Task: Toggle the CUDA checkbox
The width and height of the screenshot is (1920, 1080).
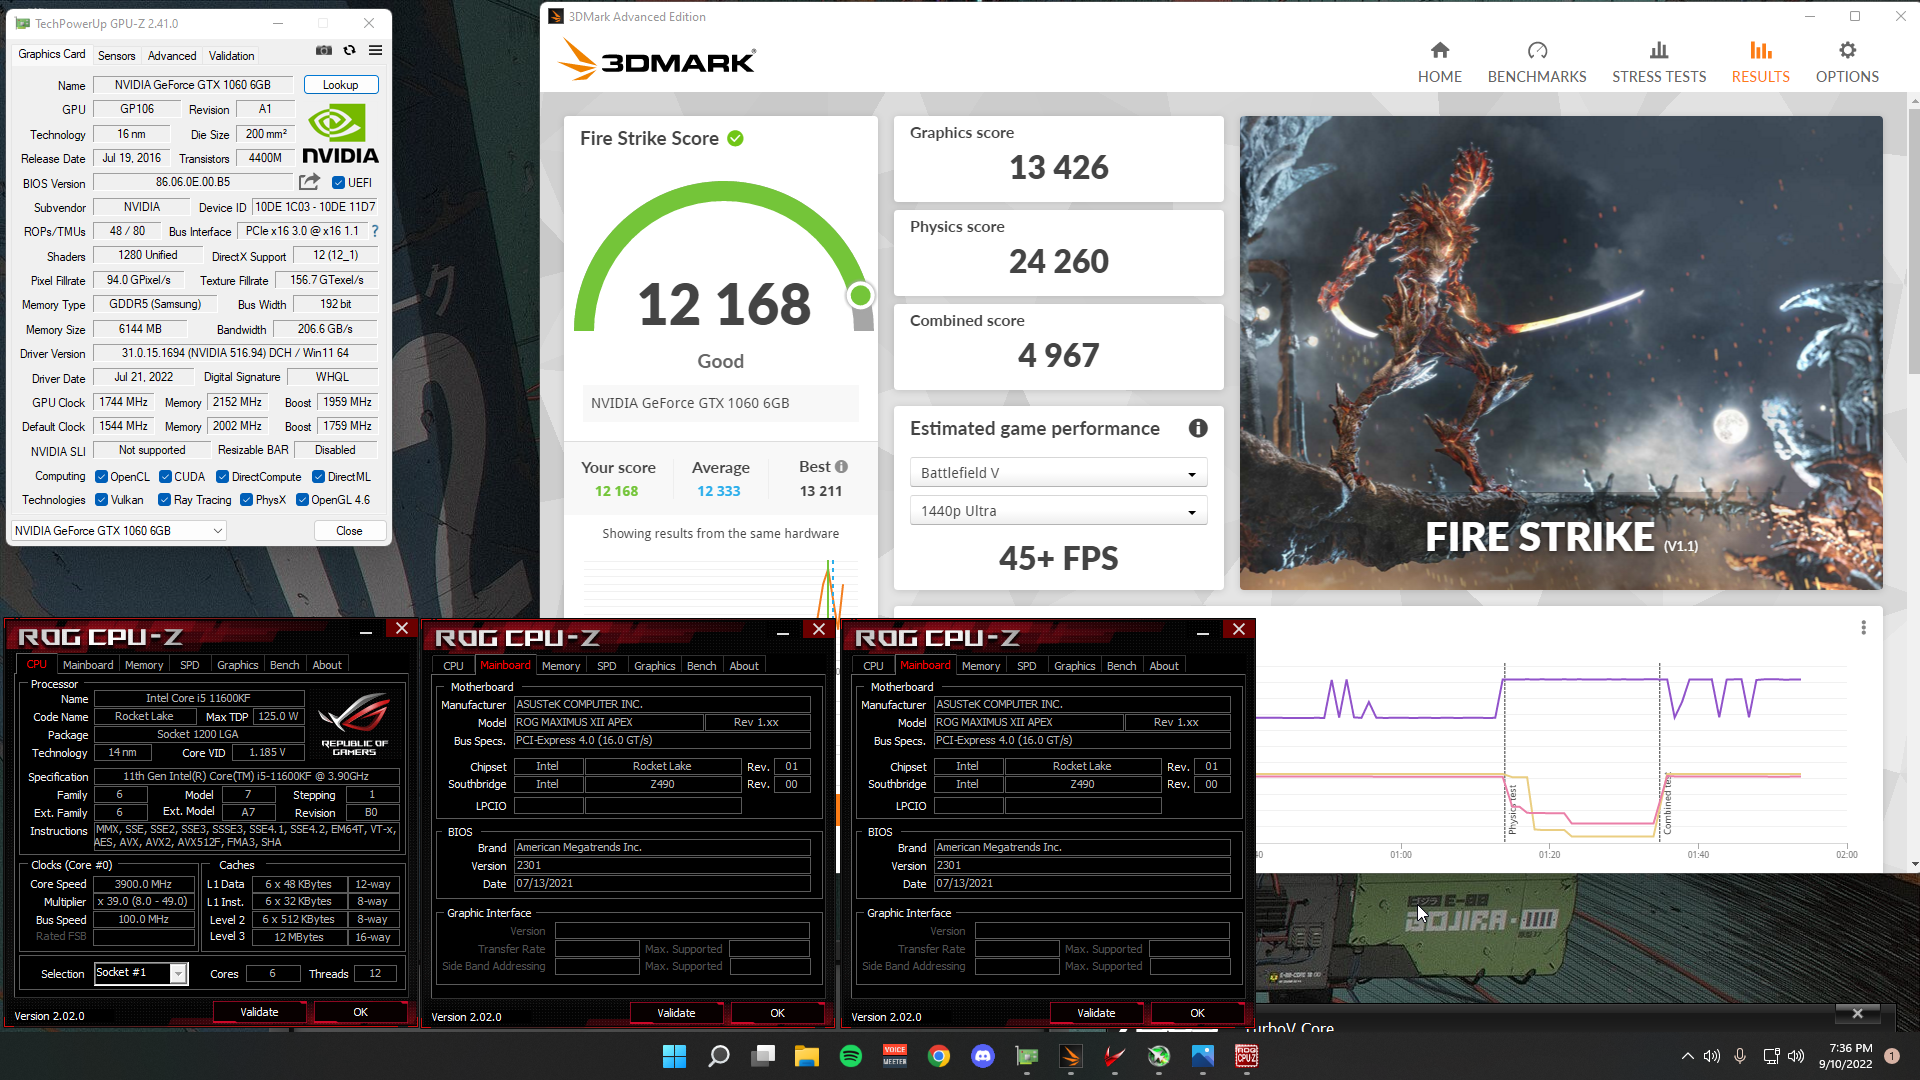Action: (x=165, y=477)
